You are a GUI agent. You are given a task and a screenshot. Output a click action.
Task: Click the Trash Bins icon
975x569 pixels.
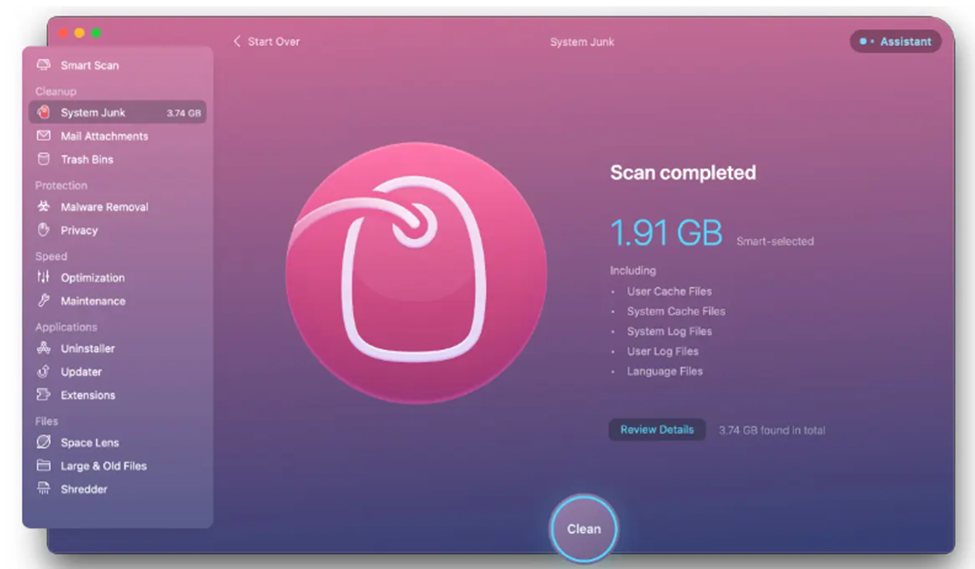[44, 159]
